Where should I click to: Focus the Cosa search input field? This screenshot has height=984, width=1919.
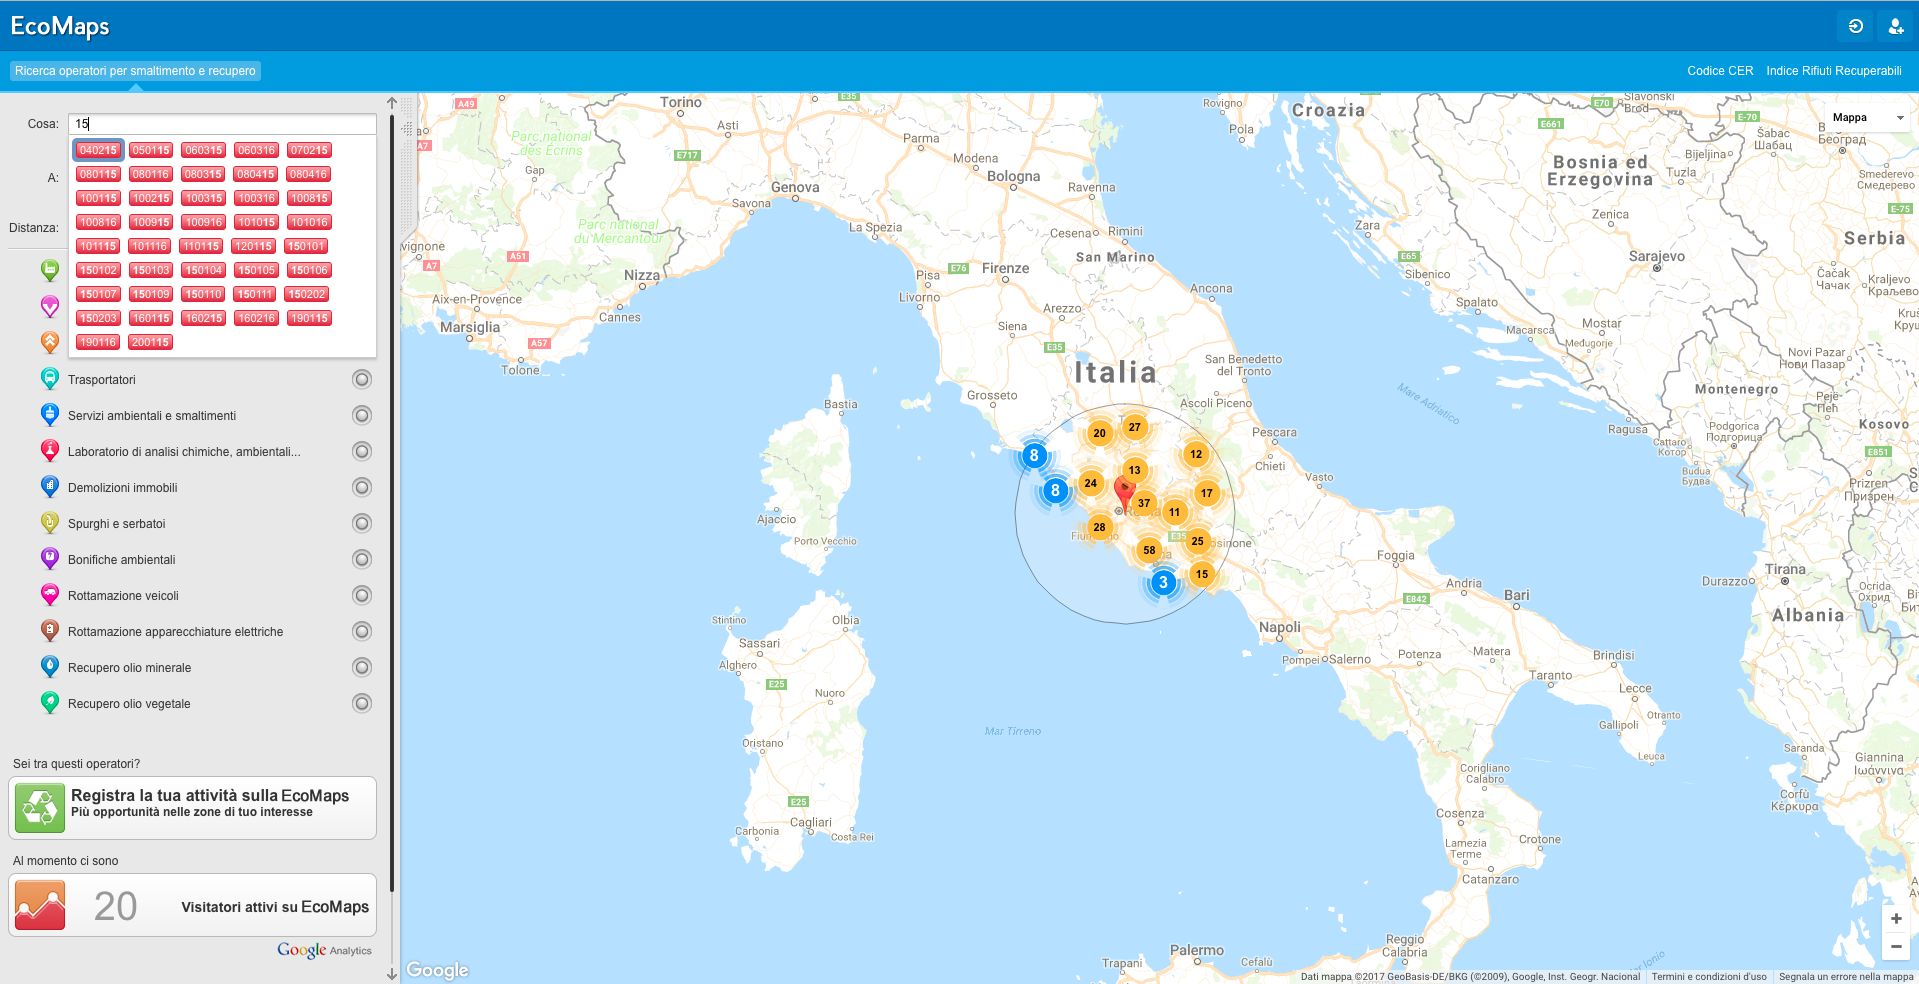pyautogui.click(x=222, y=124)
